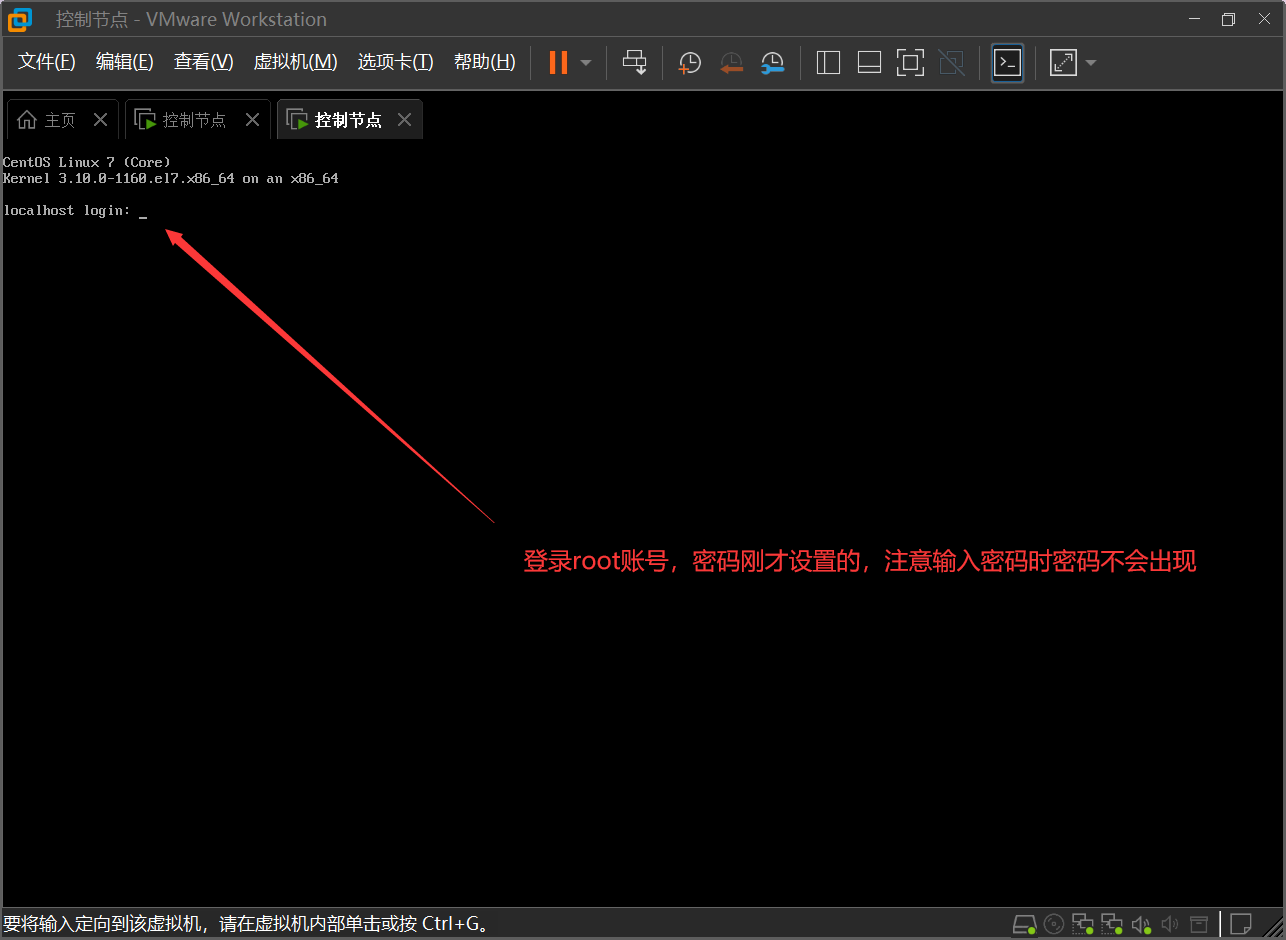Expand the stretch display dropdown arrow
The height and width of the screenshot is (940, 1286).
click(1091, 63)
